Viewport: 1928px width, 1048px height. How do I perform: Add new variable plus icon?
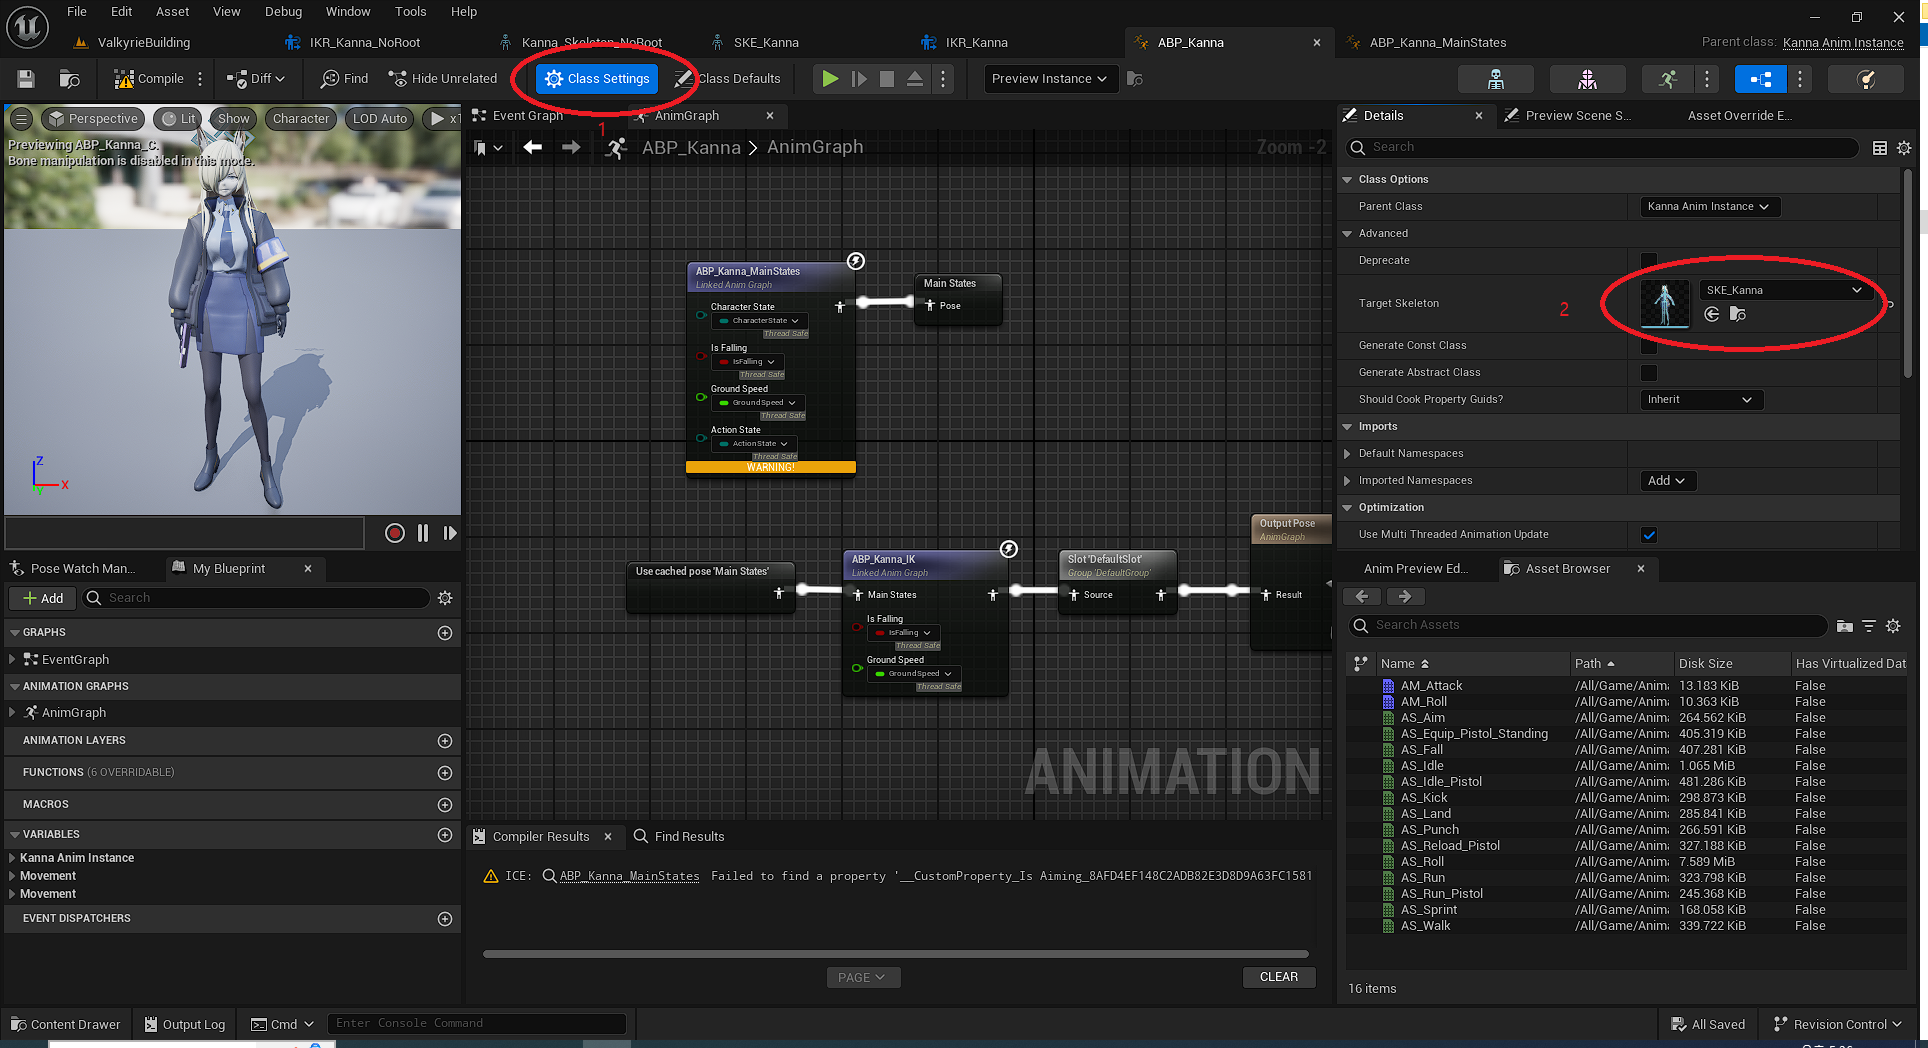[445, 835]
